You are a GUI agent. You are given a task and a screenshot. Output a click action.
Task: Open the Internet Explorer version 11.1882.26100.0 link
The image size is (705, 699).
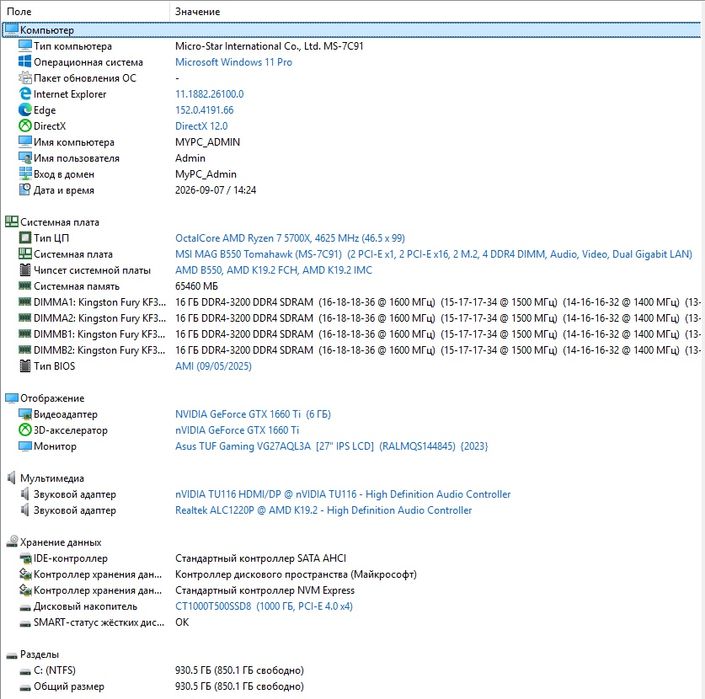(209, 94)
